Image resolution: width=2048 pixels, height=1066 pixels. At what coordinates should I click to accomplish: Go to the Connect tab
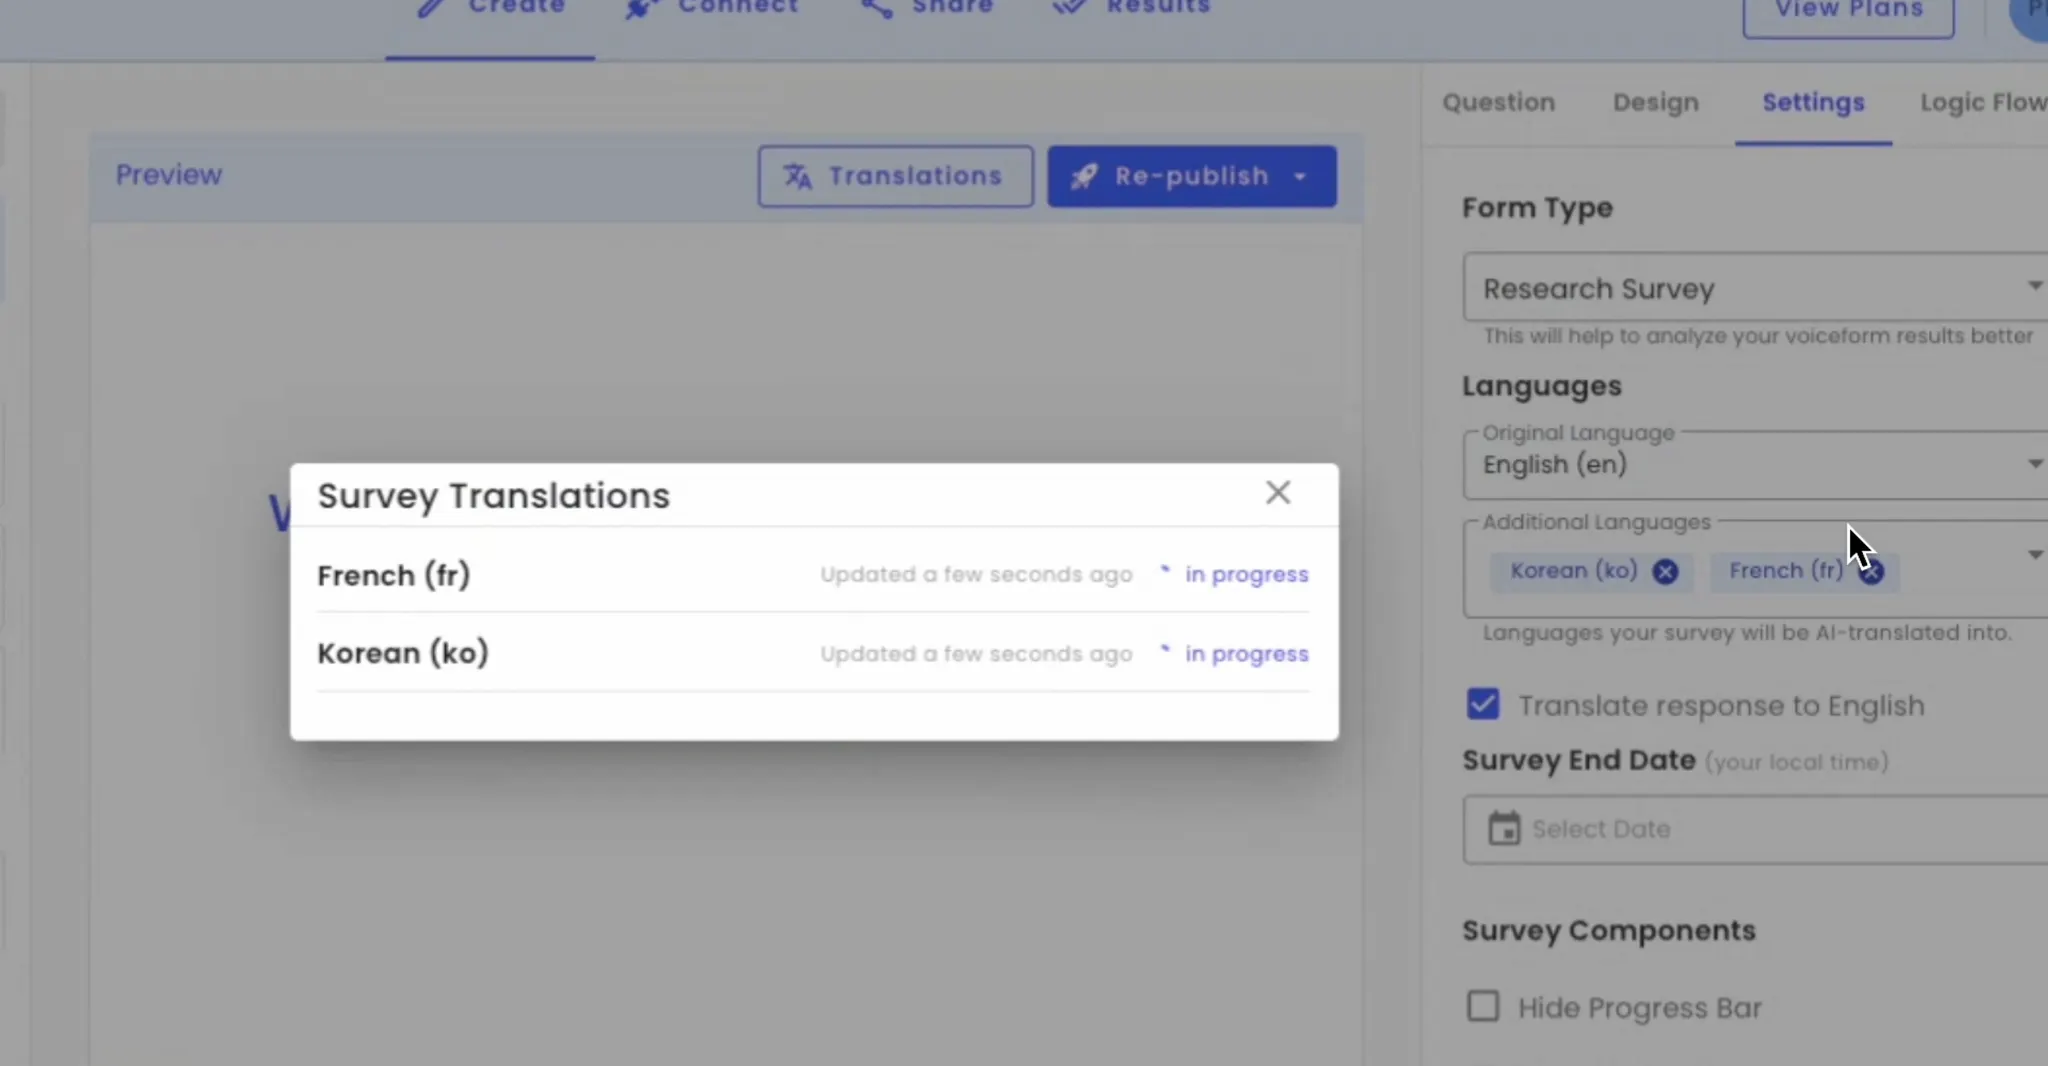click(x=711, y=10)
